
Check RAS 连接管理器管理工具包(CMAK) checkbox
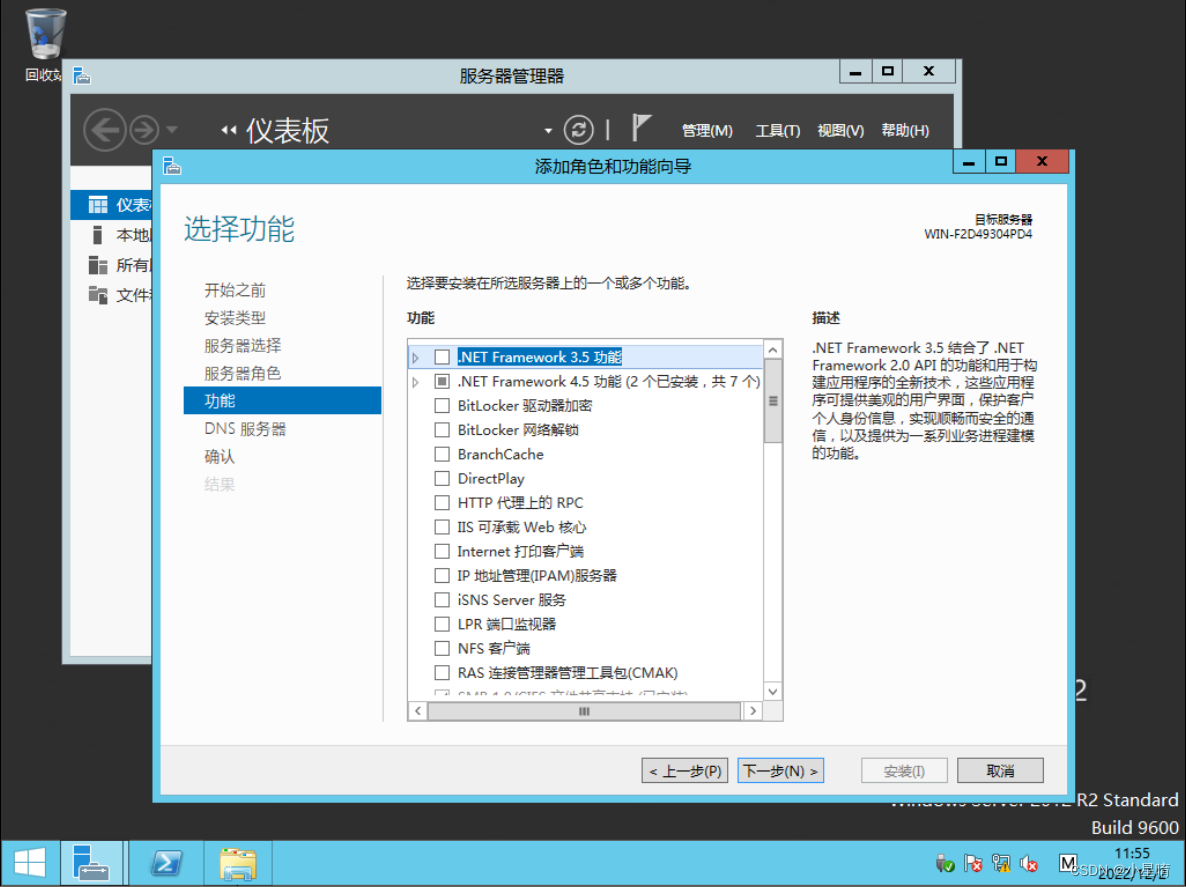pyautogui.click(x=442, y=671)
